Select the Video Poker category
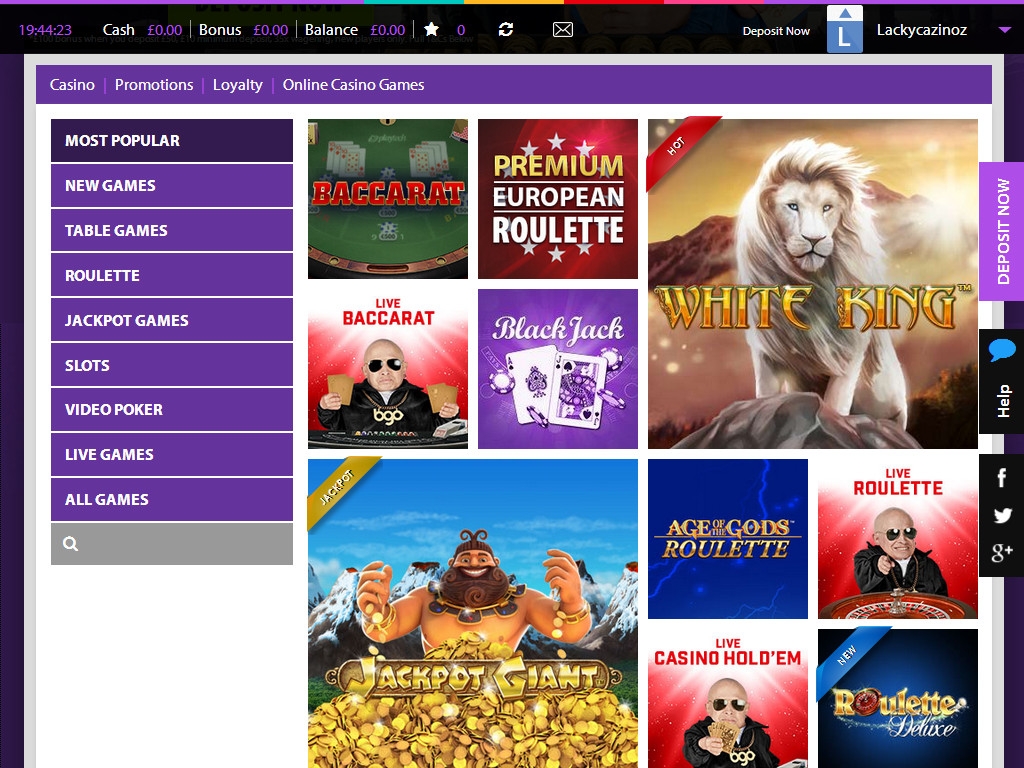The height and width of the screenshot is (768, 1024). pos(172,409)
